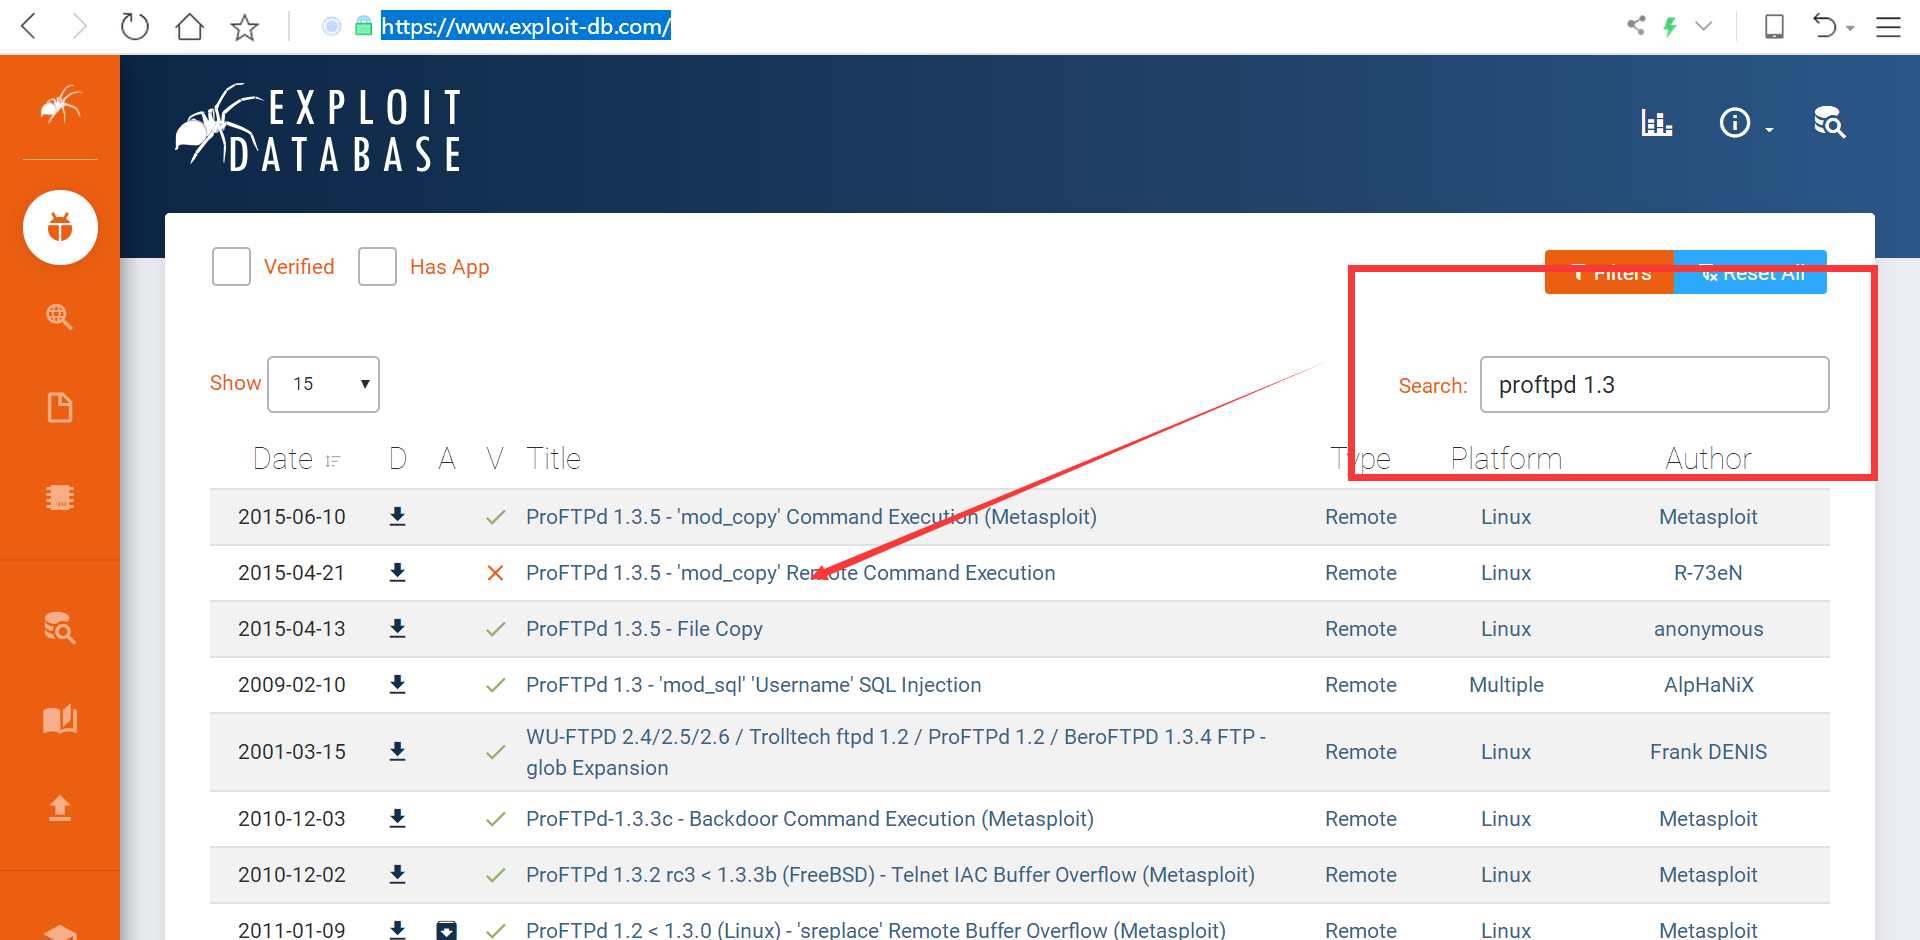Open statistics chart icon in header

[1657, 123]
